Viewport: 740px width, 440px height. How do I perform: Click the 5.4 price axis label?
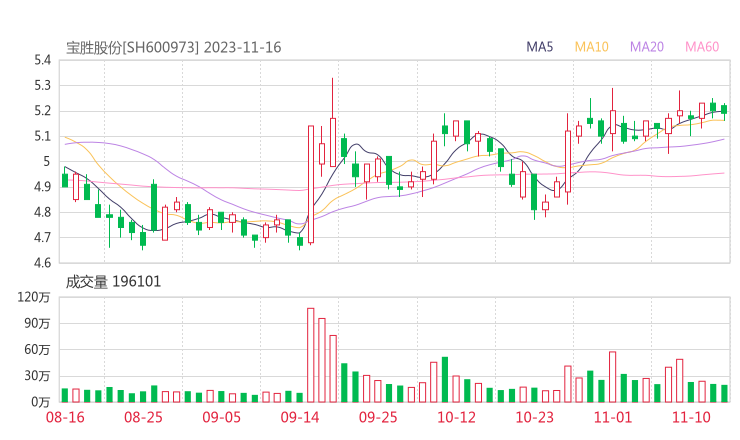(42, 60)
